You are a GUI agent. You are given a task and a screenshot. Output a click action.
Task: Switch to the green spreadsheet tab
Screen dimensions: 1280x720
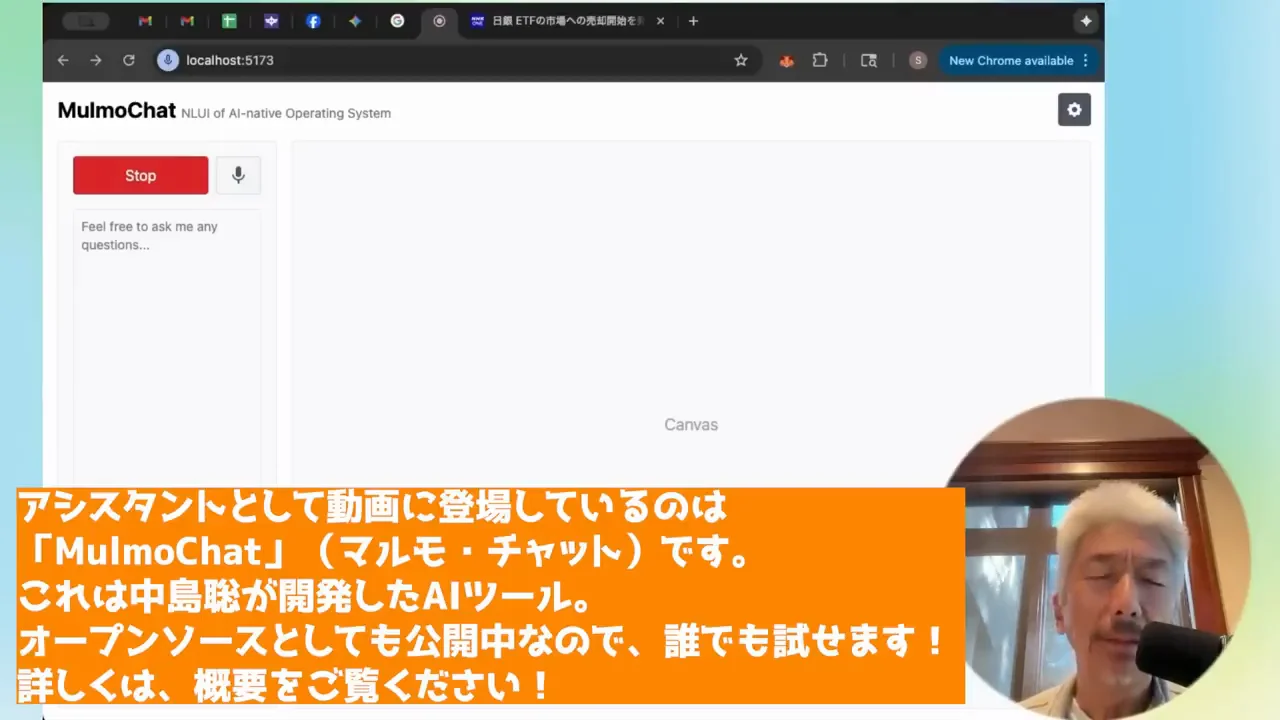[x=229, y=21]
